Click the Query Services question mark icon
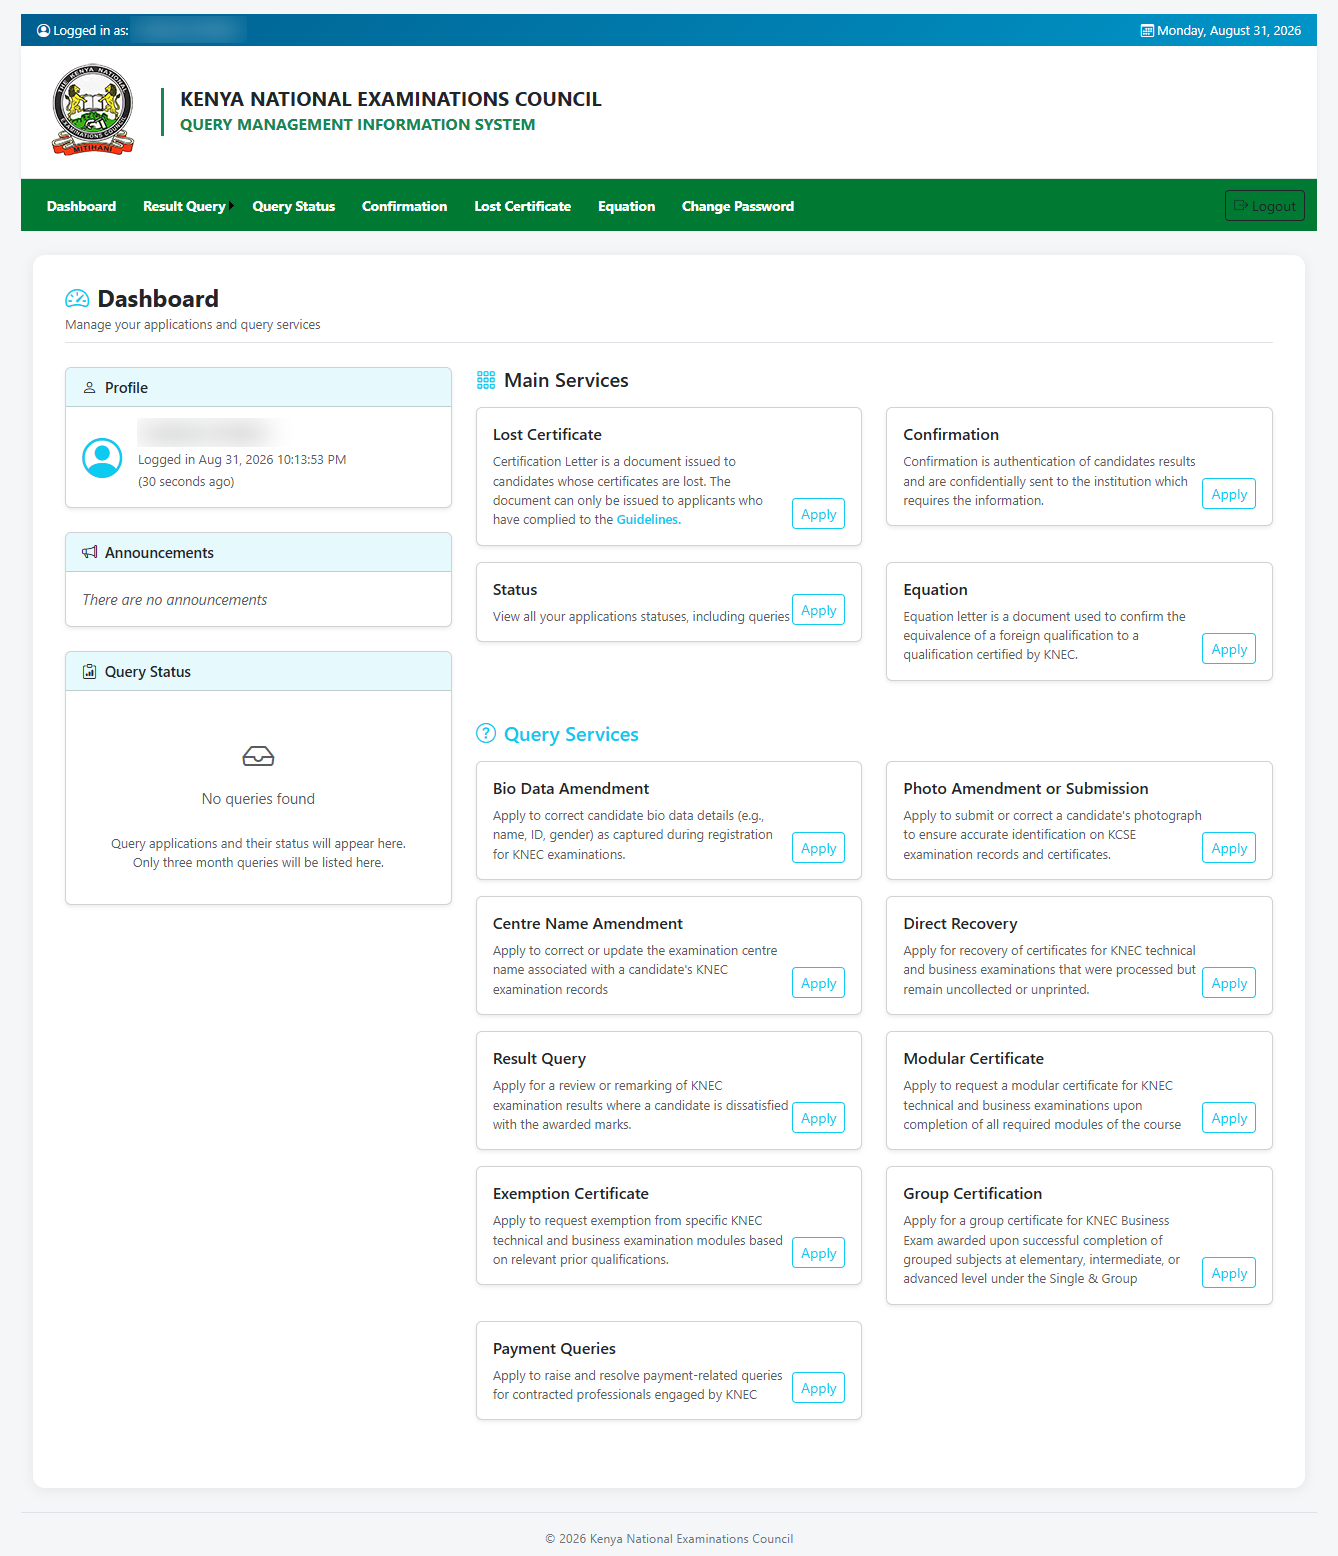The height and width of the screenshot is (1556, 1338). pos(486,733)
